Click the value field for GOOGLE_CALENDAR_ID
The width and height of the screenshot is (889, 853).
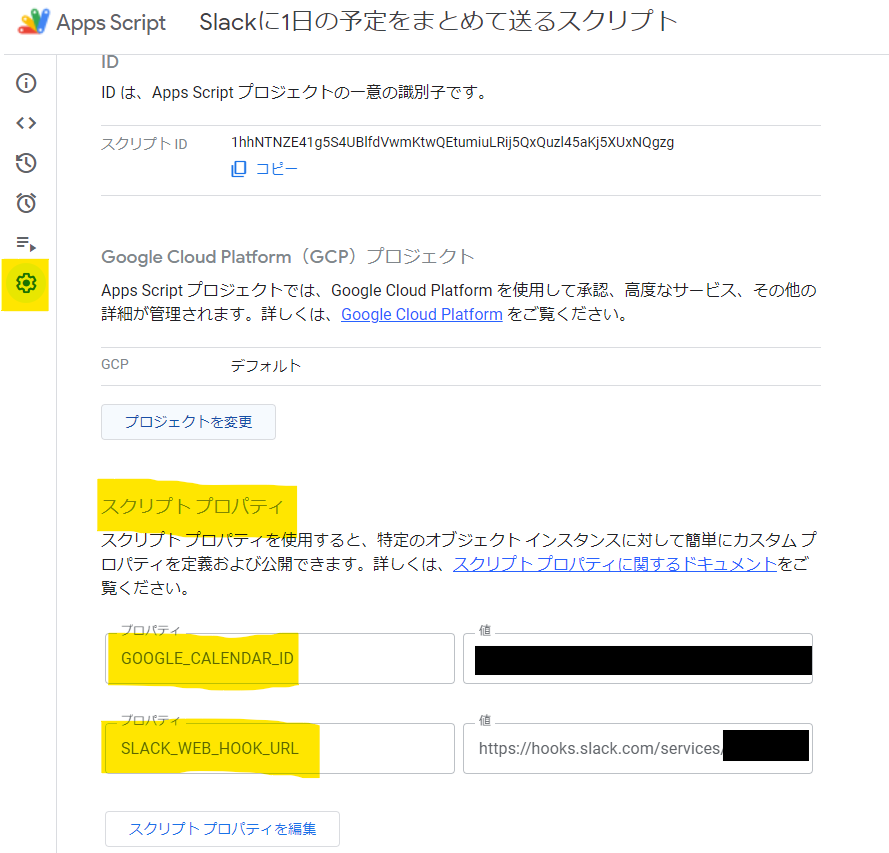tap(638, 658)
